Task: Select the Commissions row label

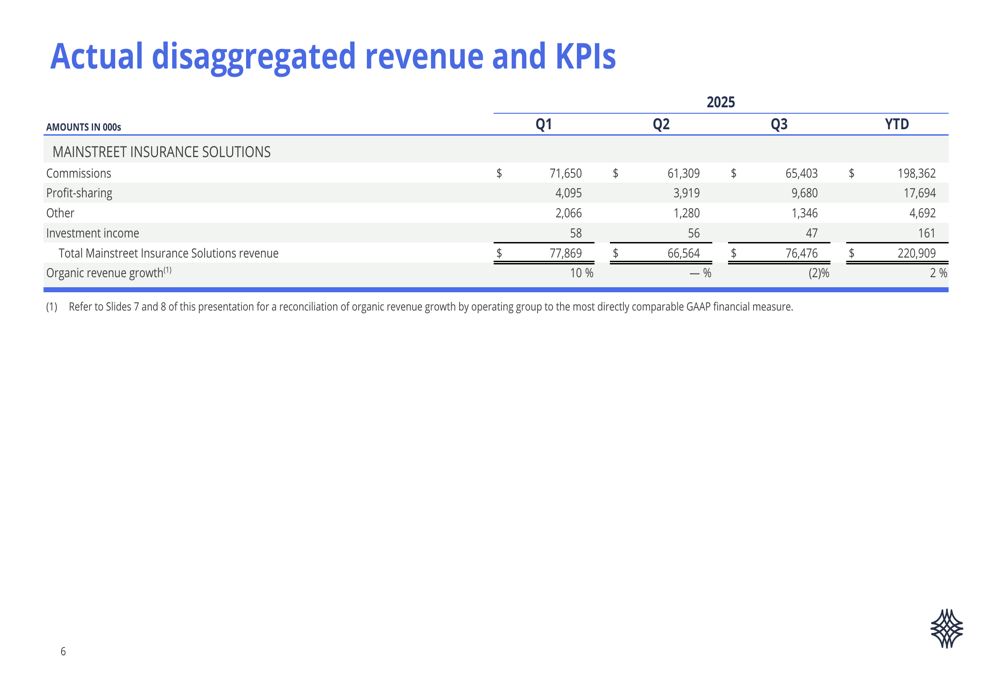Action: click(78, 173)
